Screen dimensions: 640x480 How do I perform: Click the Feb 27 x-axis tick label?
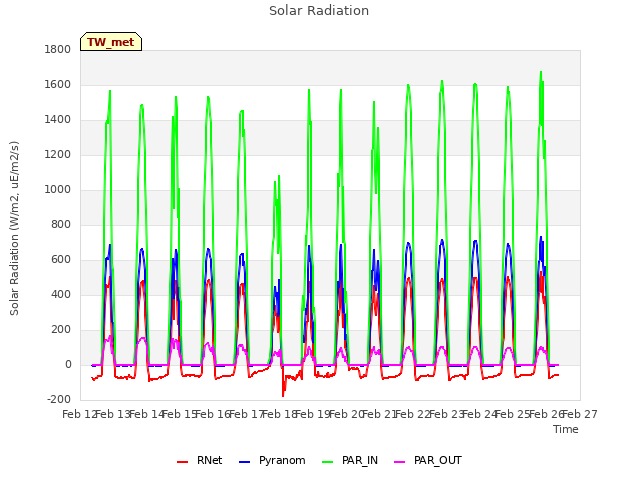(580, 415)
